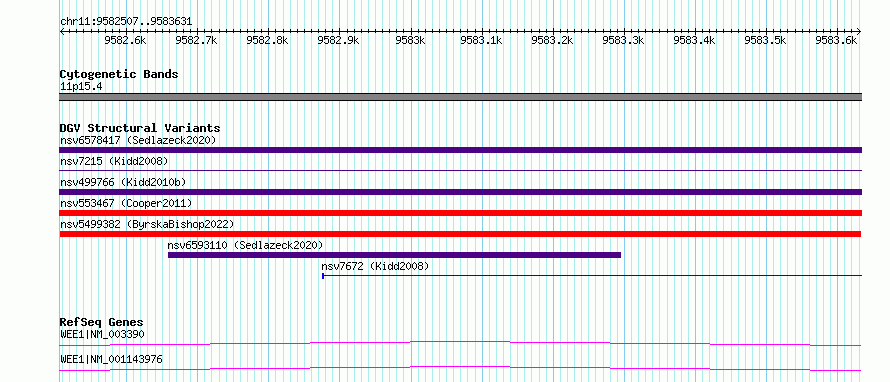Click the 11p15.4 band label
The image size is (890, 382).
point(81,87)
